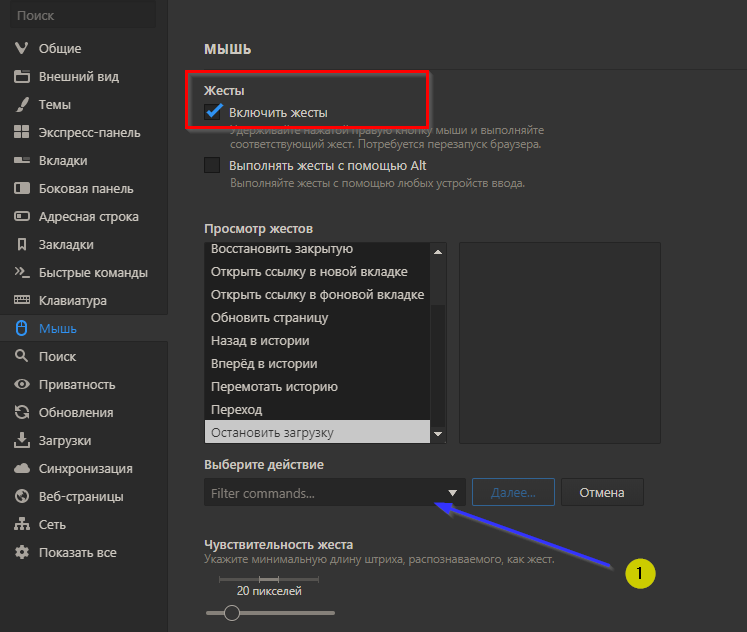Screen dimensions: 747x632
Task: Select Открыть ссылку в новой вкладке gesture
Action: (x=317, y=271)
